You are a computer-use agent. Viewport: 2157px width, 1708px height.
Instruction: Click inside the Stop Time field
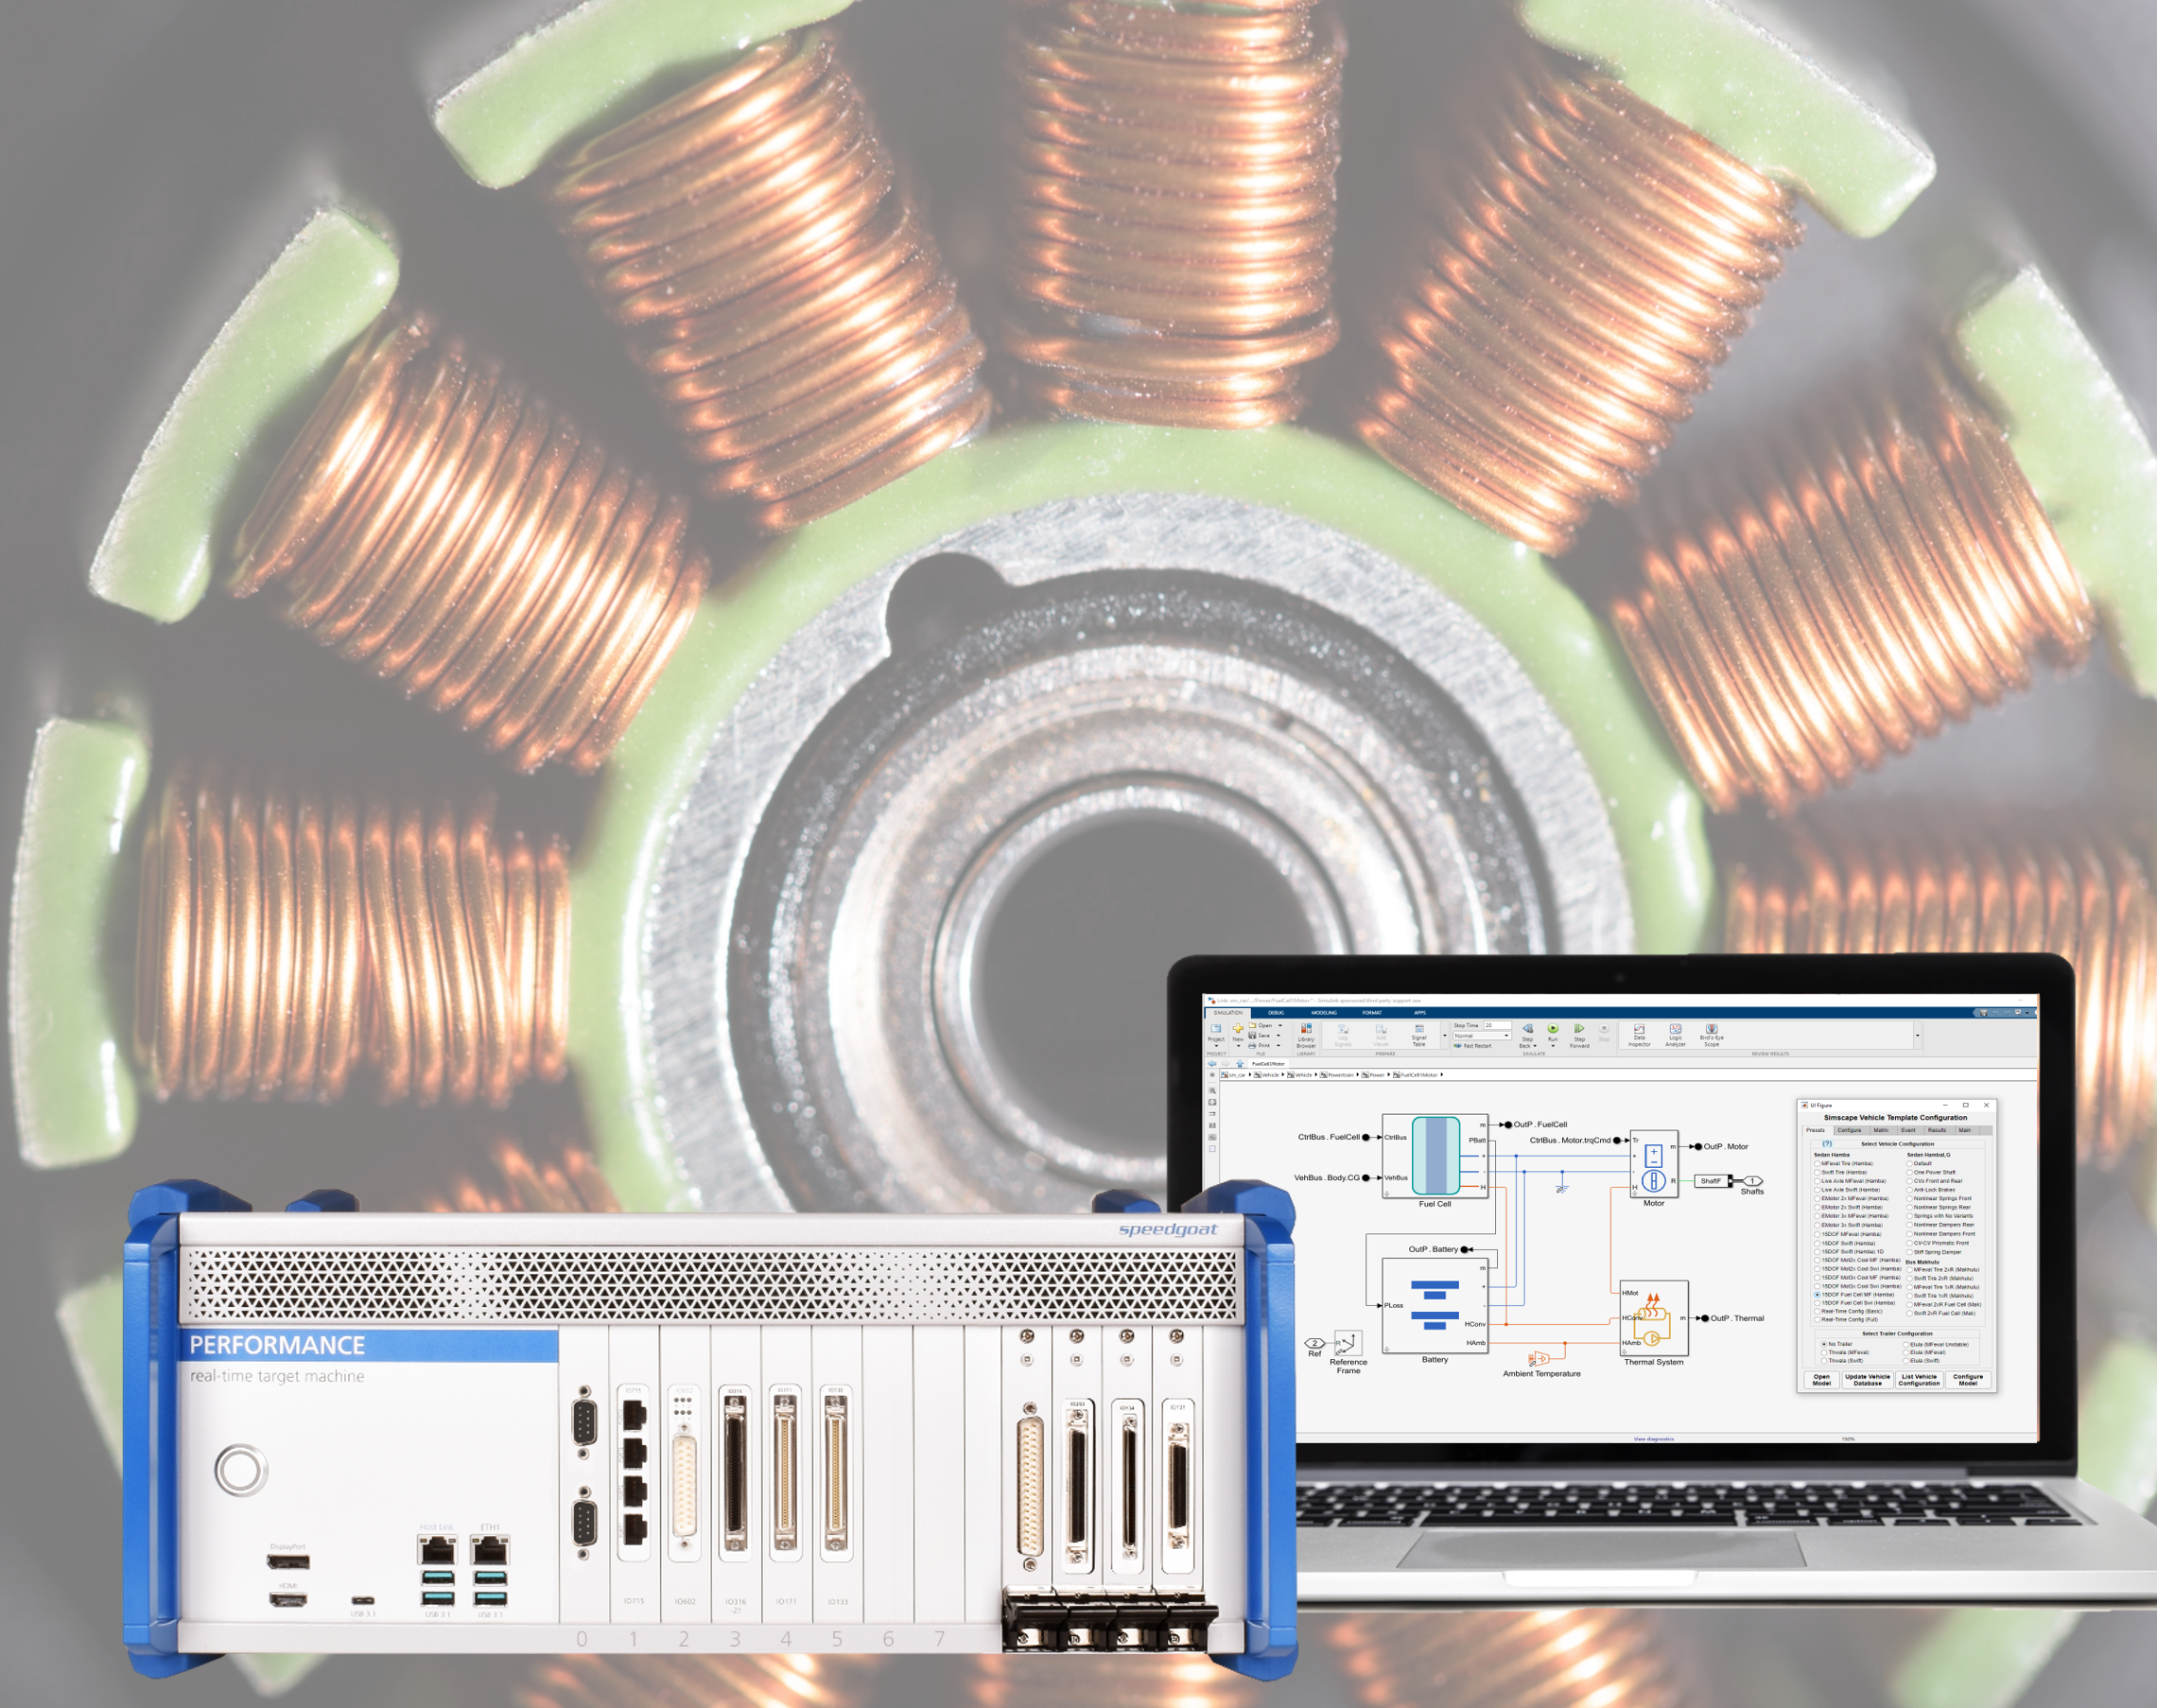pos(1499,1026)
